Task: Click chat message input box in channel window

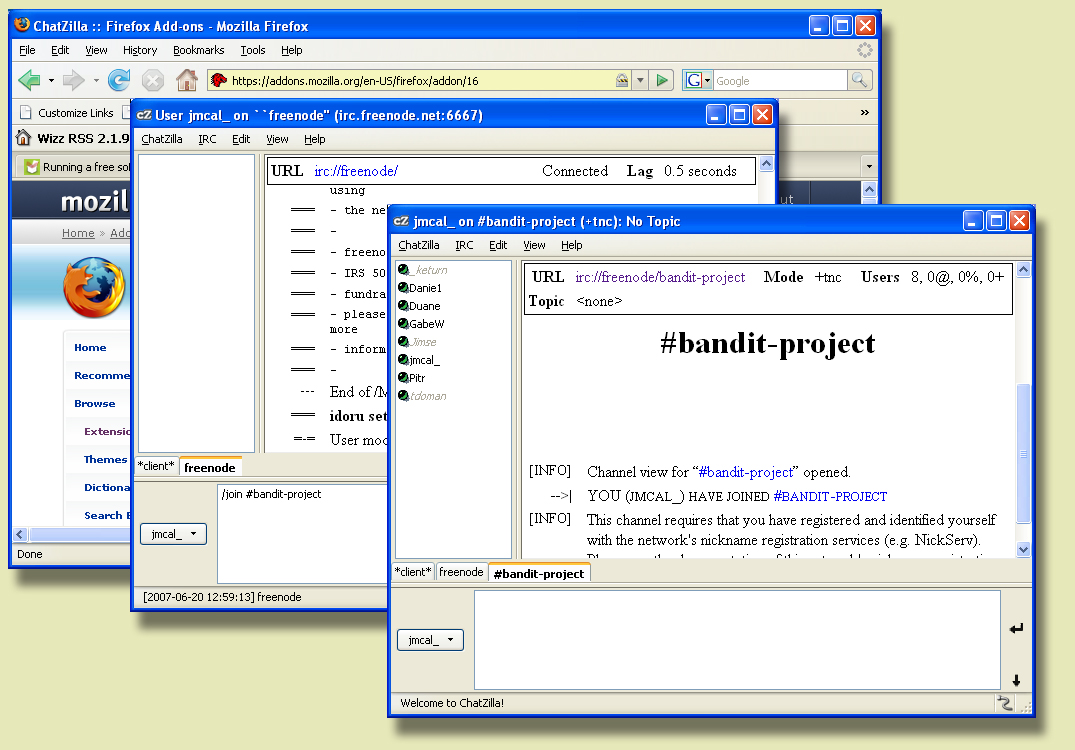Action: coord(737,640)
